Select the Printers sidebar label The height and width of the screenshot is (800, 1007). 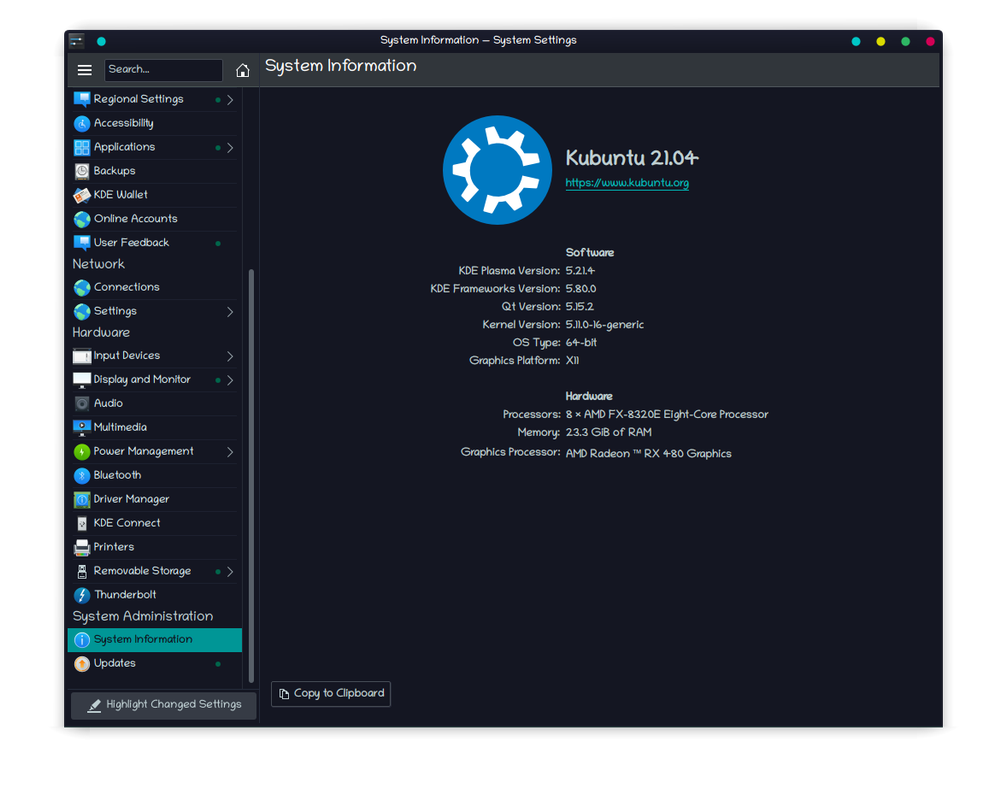(x=114, y=547)
